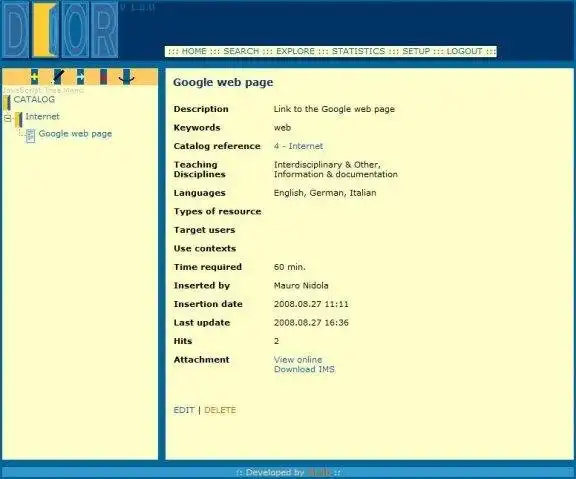Click the View online attachment link
This screenshot has width=576, height=479.
(x=298, y=360)
